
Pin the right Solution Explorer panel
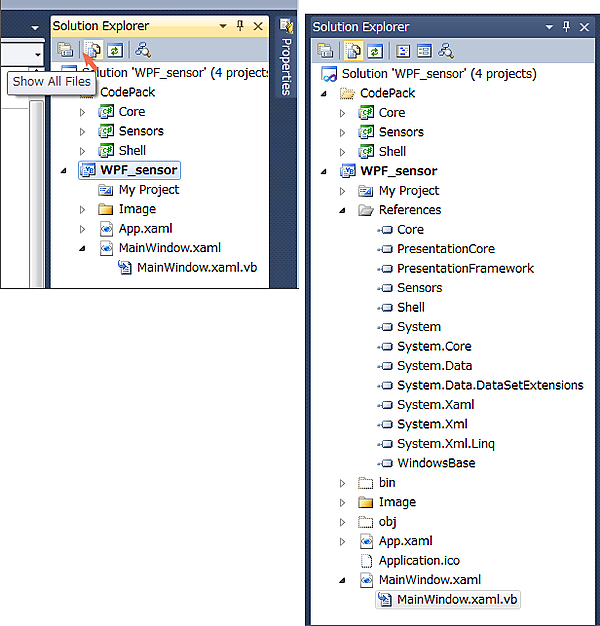click(x=566, y=27)
